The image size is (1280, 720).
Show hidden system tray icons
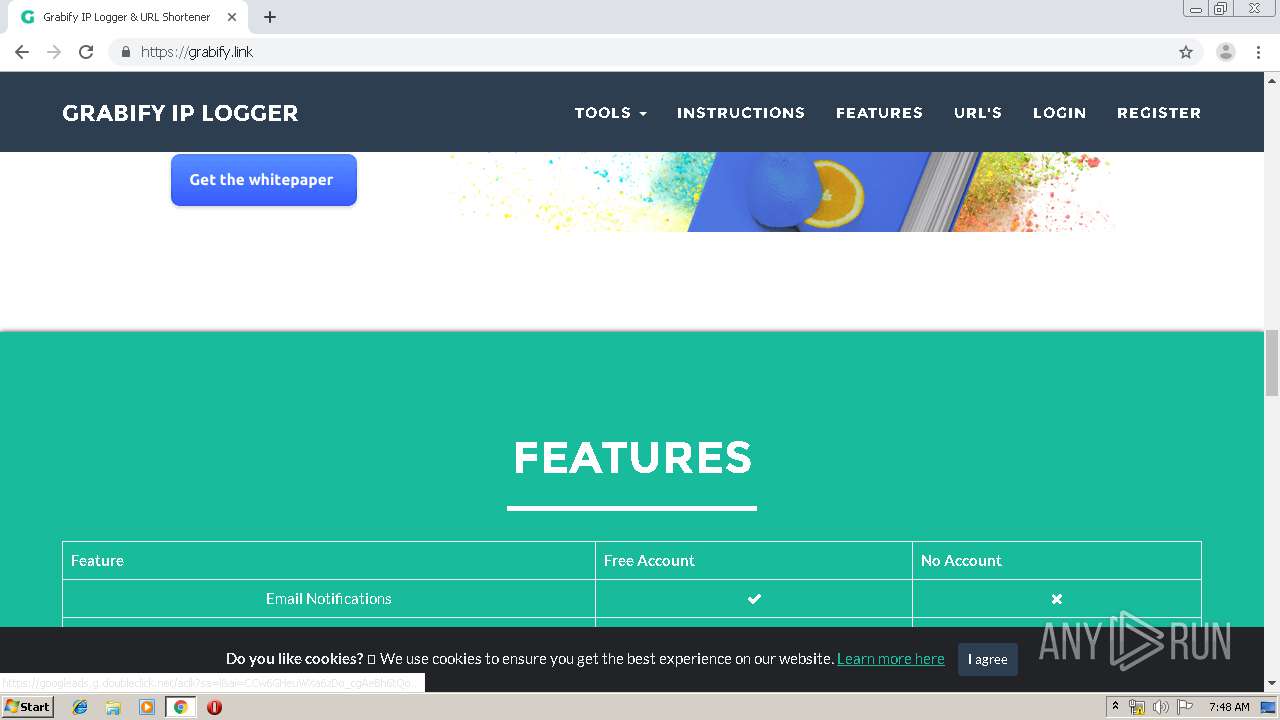(1115, 707)
